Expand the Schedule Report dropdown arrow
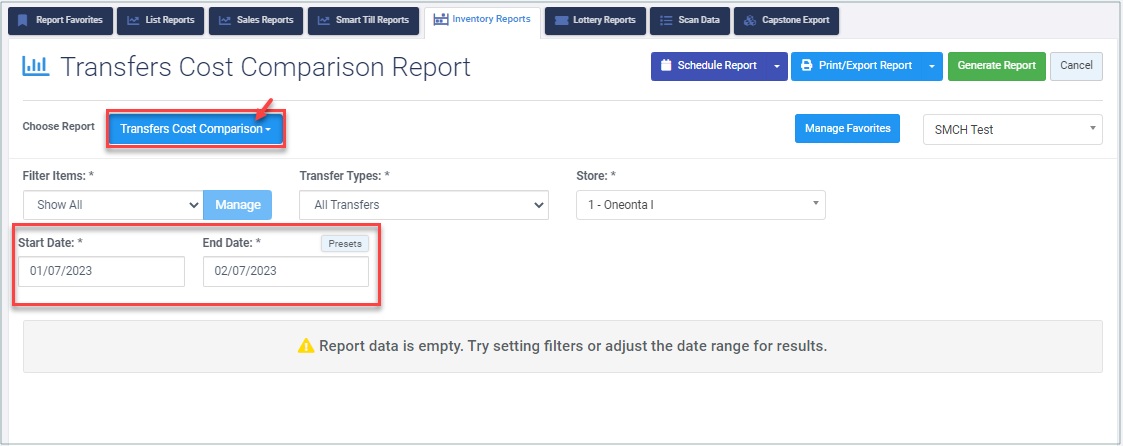 [x=777, y=66]
